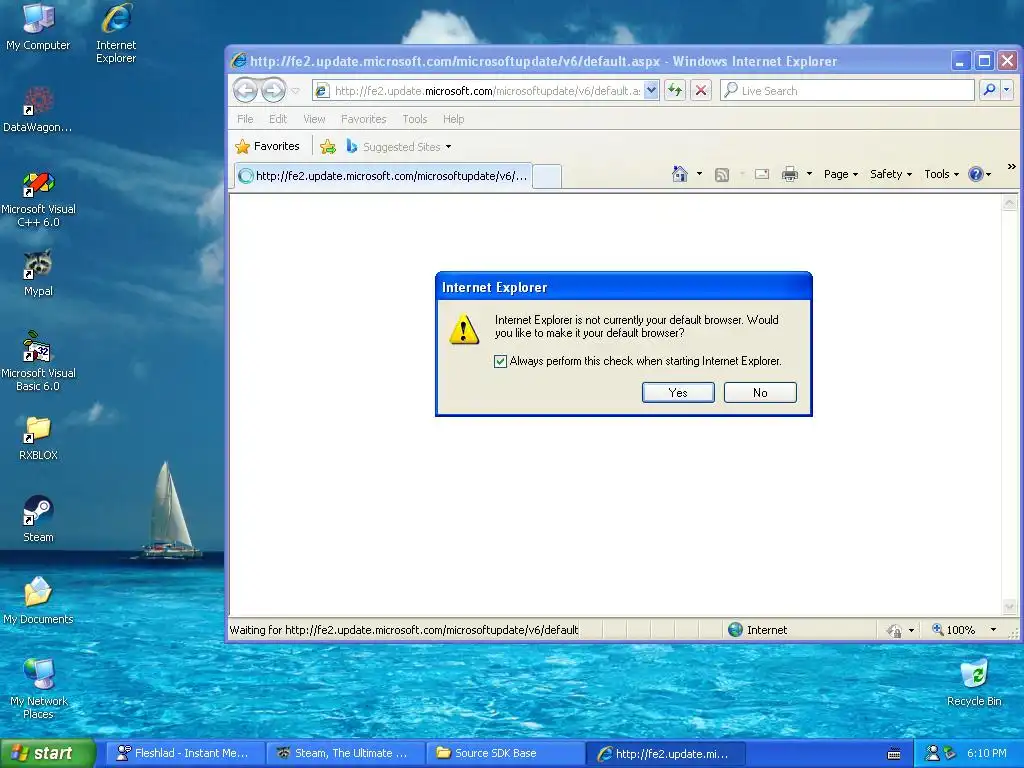Click the My Computer desktop icon
The height and width of the screenshot is (768, 1024).
pos(38,27)
